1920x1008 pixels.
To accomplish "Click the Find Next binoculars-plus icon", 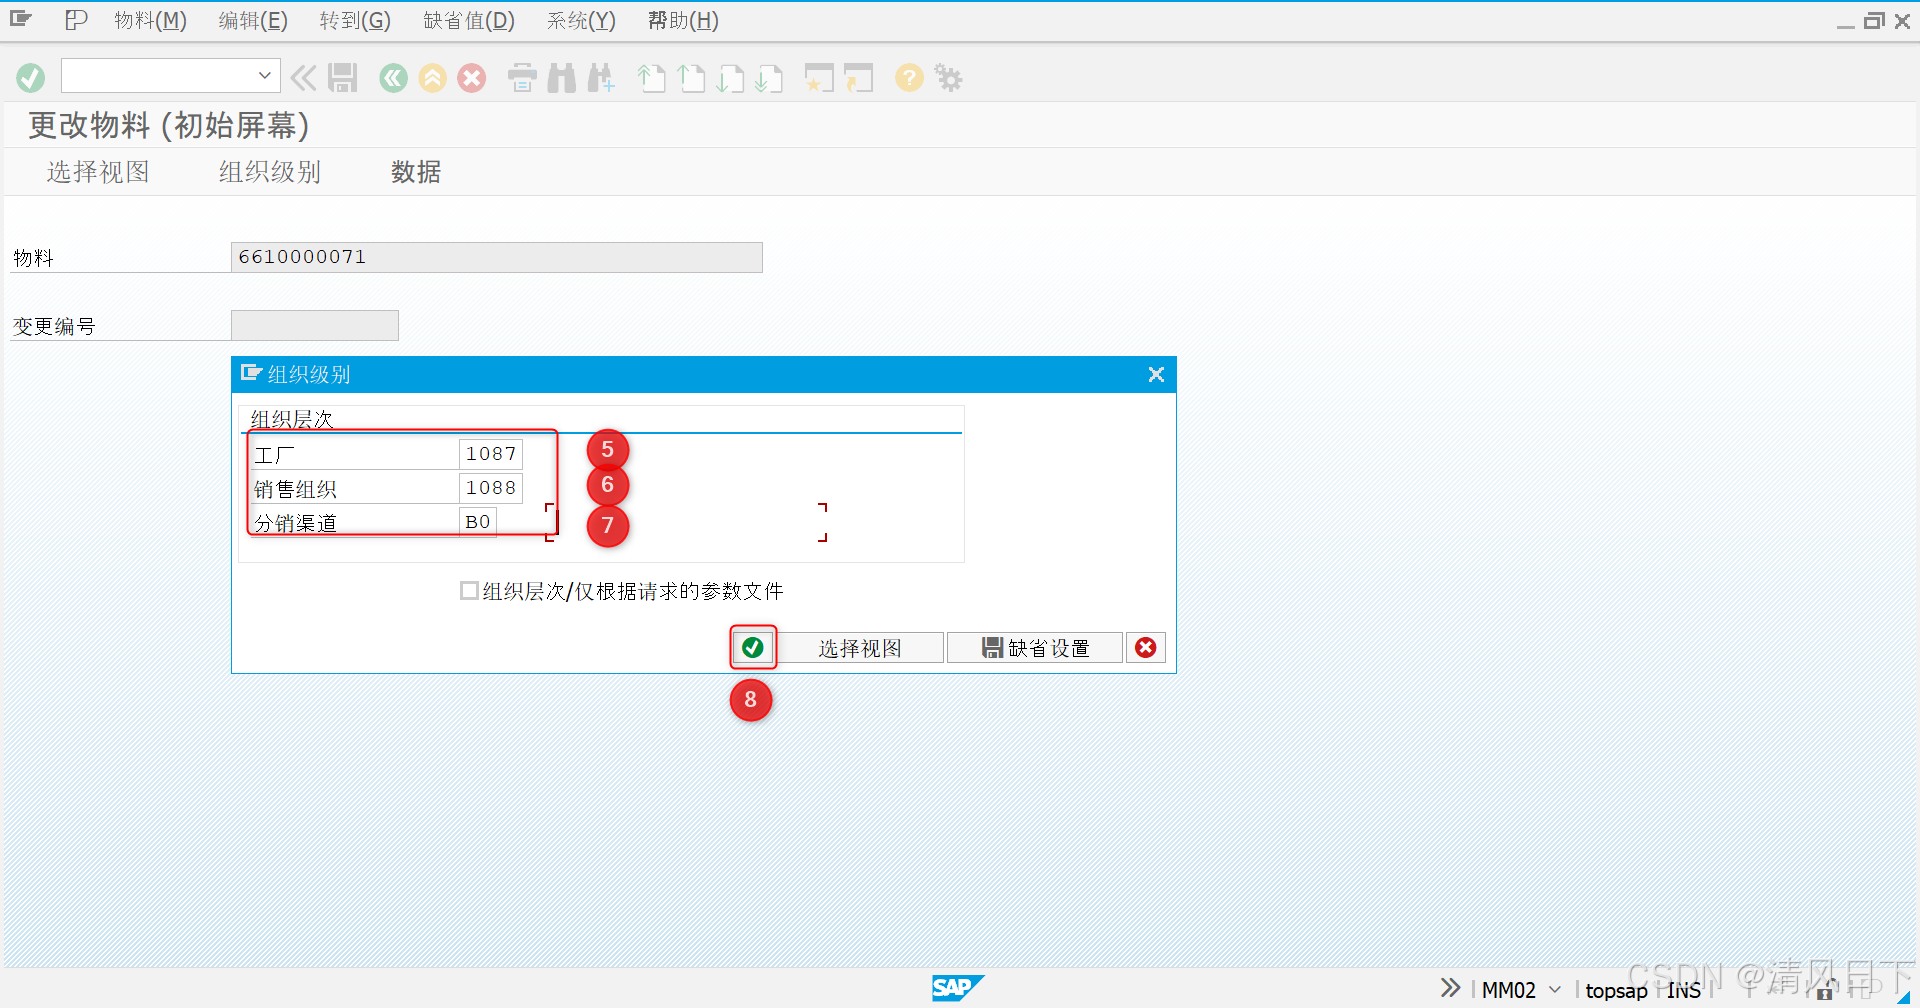I will (x=601, y=78).
